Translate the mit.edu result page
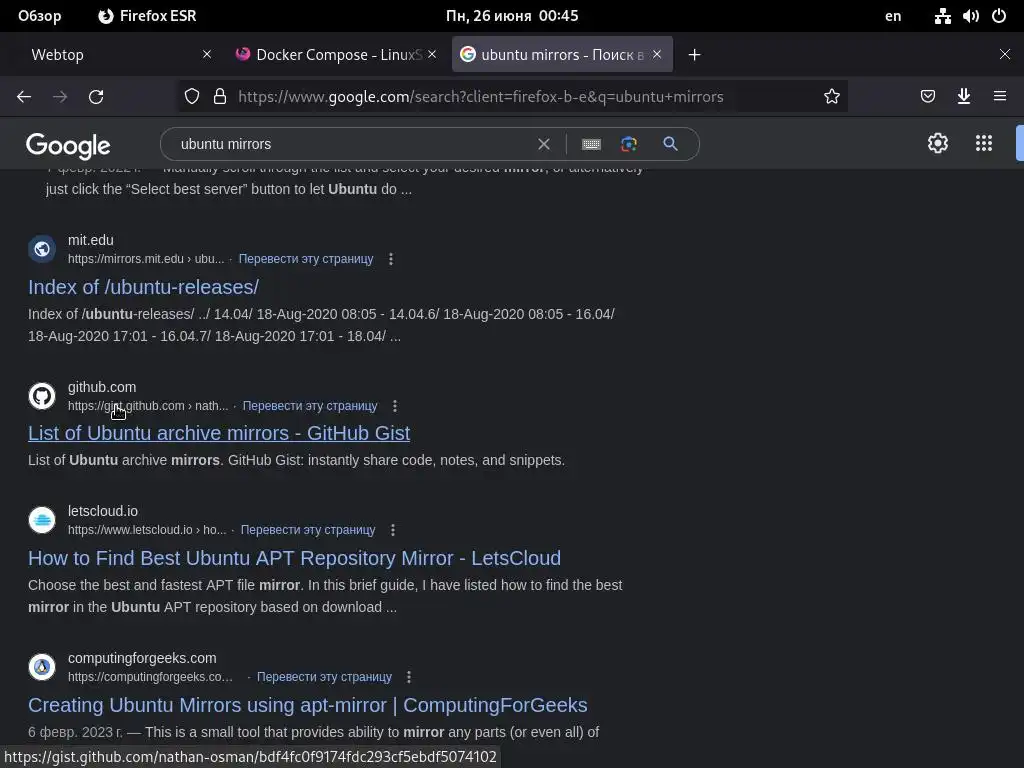1024x768 pixels. [306, 259]
